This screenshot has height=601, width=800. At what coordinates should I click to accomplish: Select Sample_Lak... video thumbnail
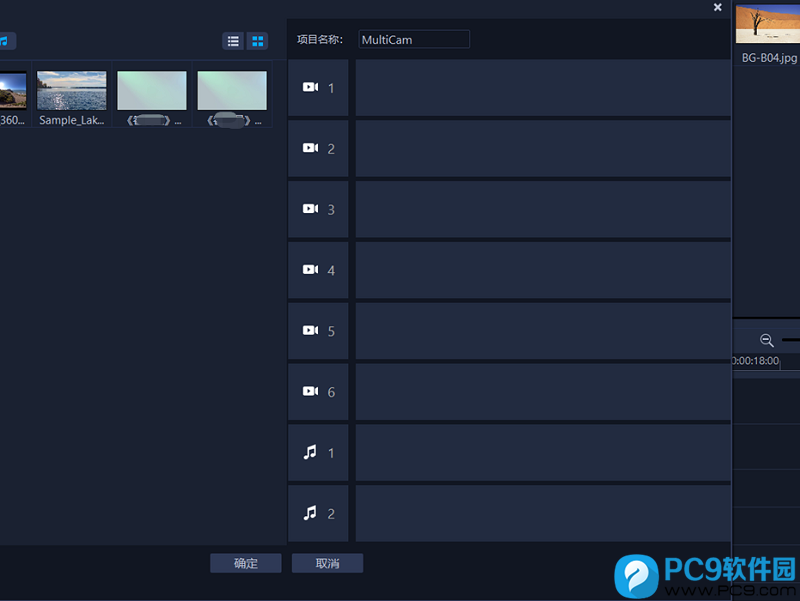[71, 90]
